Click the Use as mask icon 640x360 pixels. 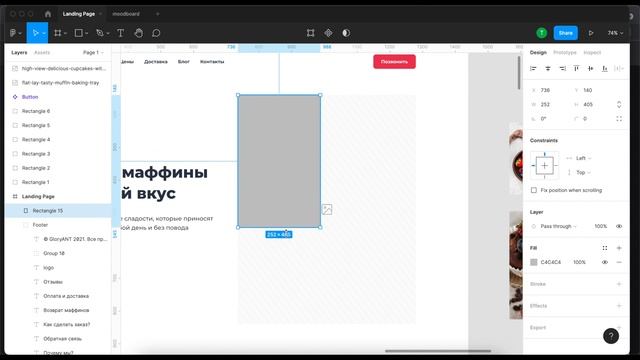tap(346, 33)
